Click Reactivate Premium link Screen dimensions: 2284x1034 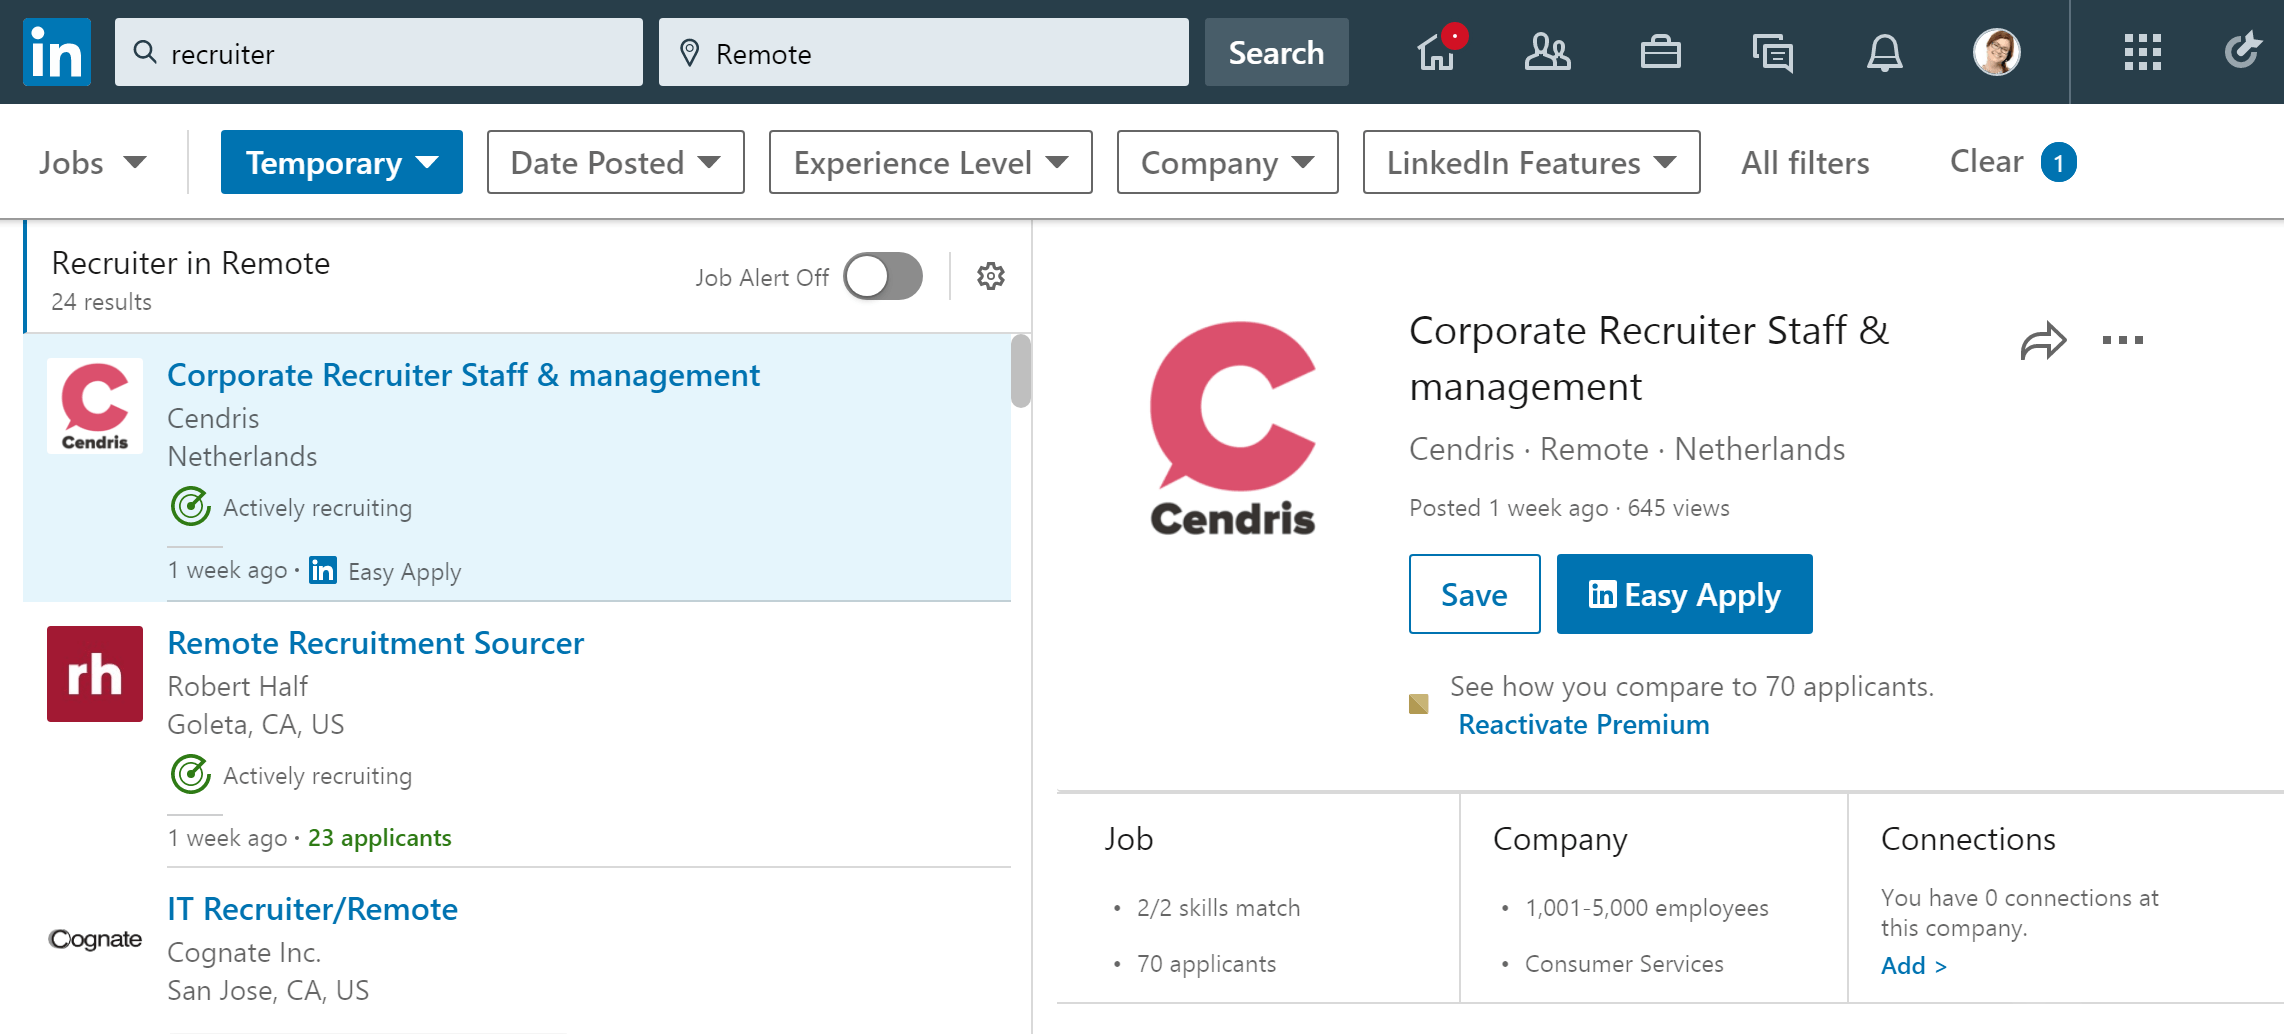[x=1584, y=724]
